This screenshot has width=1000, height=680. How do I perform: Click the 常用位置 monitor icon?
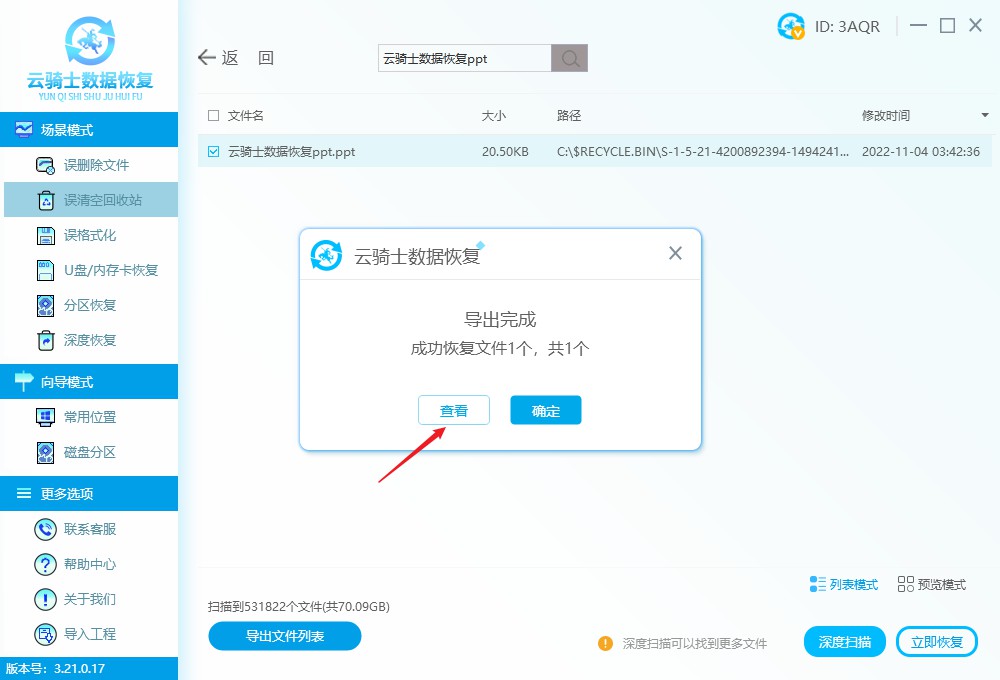coord(45,417)
